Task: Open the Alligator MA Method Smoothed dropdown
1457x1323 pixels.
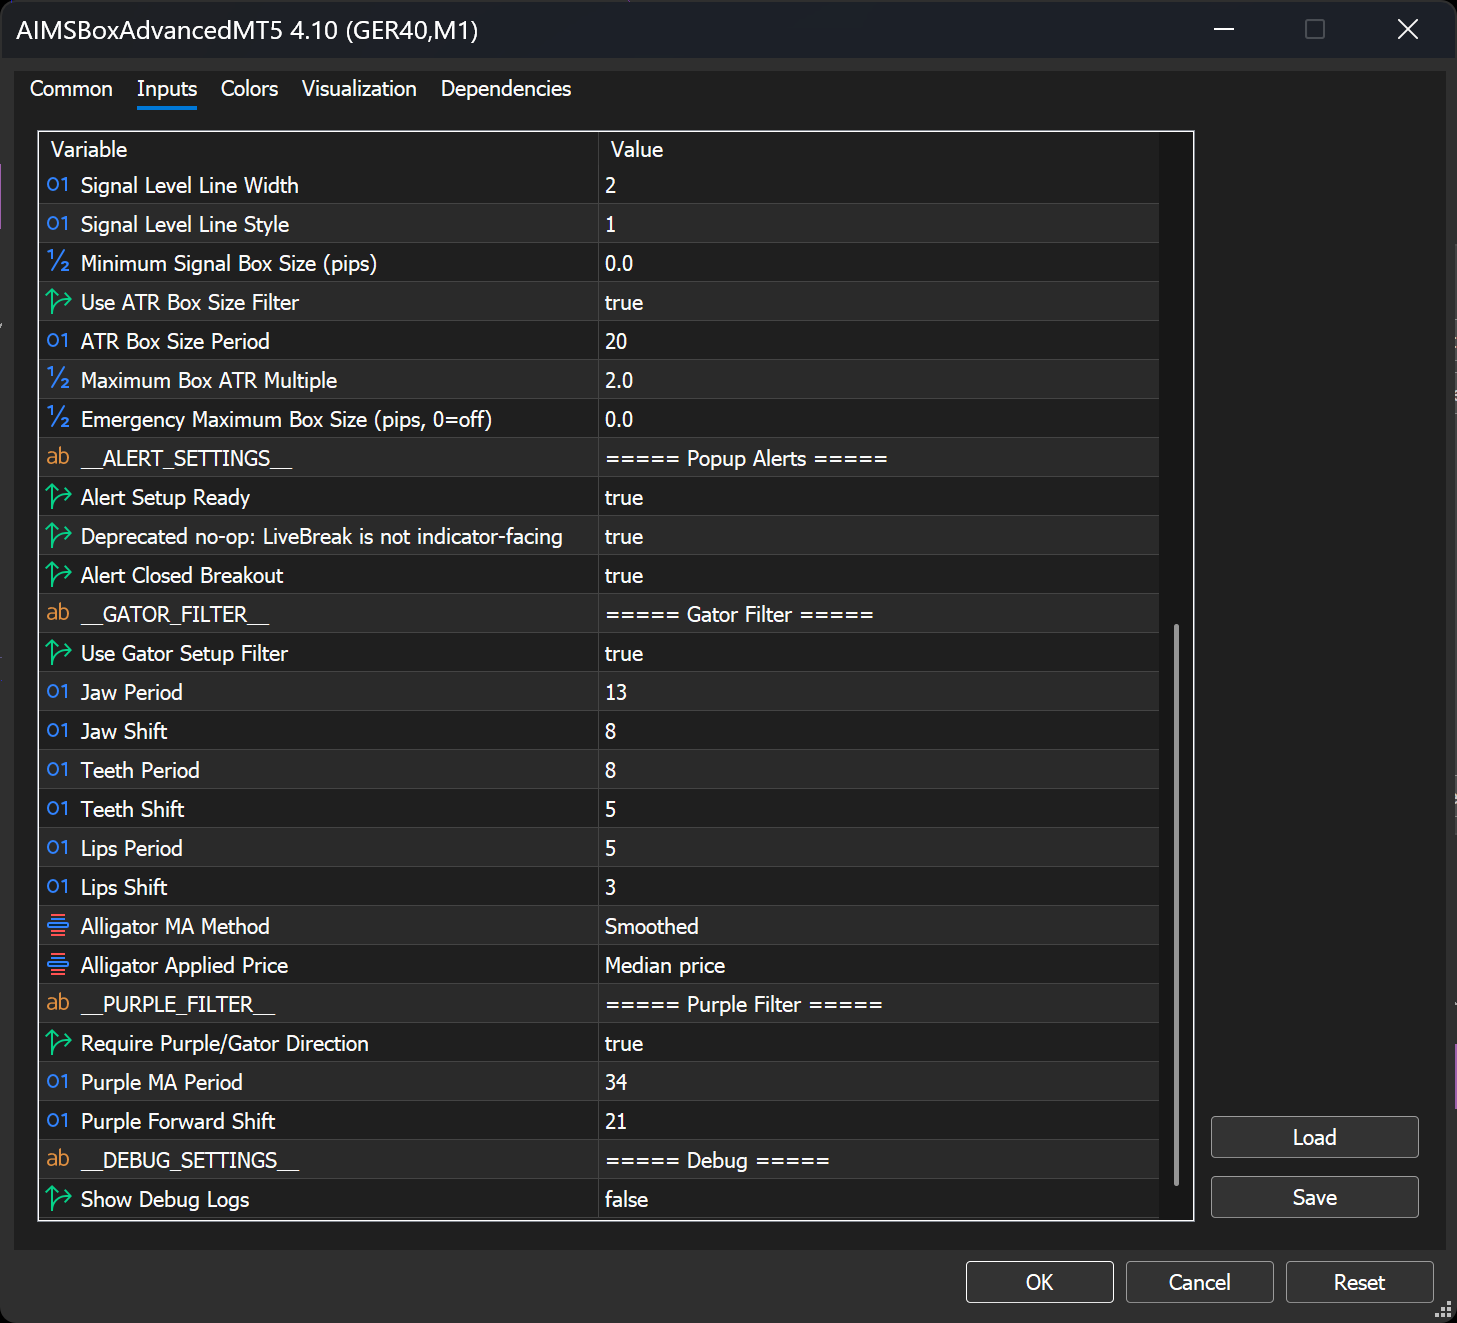Action: tap(878, 926)
